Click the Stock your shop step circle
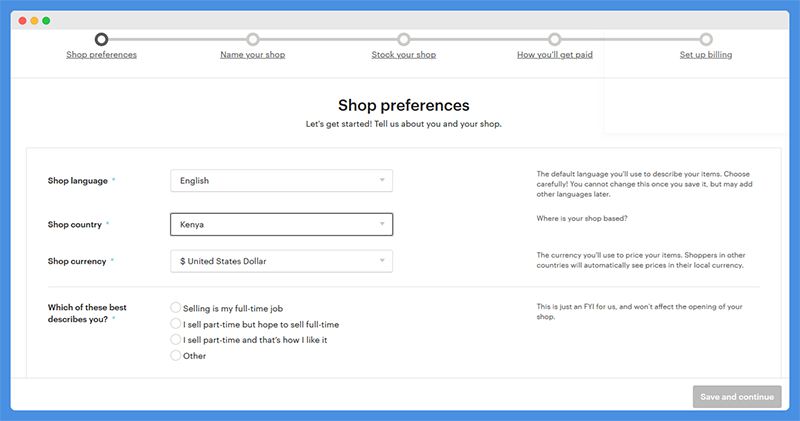Viewport: 800px width, 421px height. (404, 39)
